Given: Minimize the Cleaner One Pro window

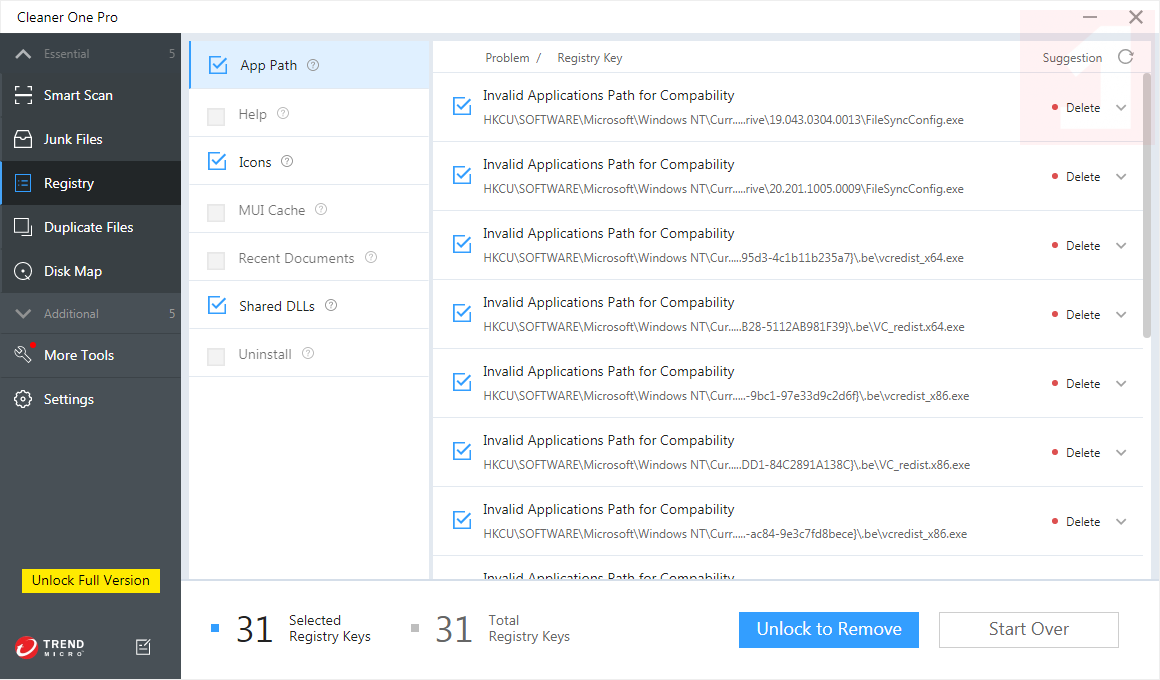Looking at the screenshot, I should coord(1090,16).
